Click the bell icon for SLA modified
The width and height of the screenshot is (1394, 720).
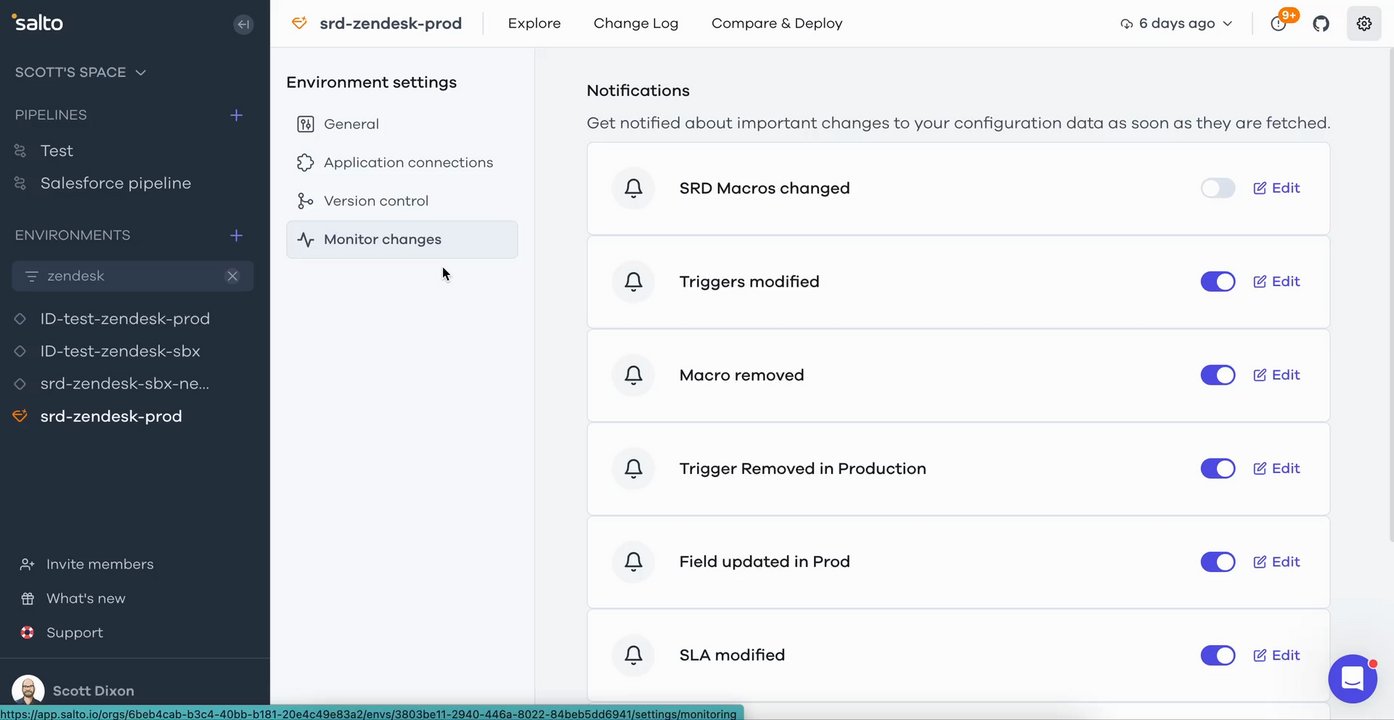pos(633,655)
